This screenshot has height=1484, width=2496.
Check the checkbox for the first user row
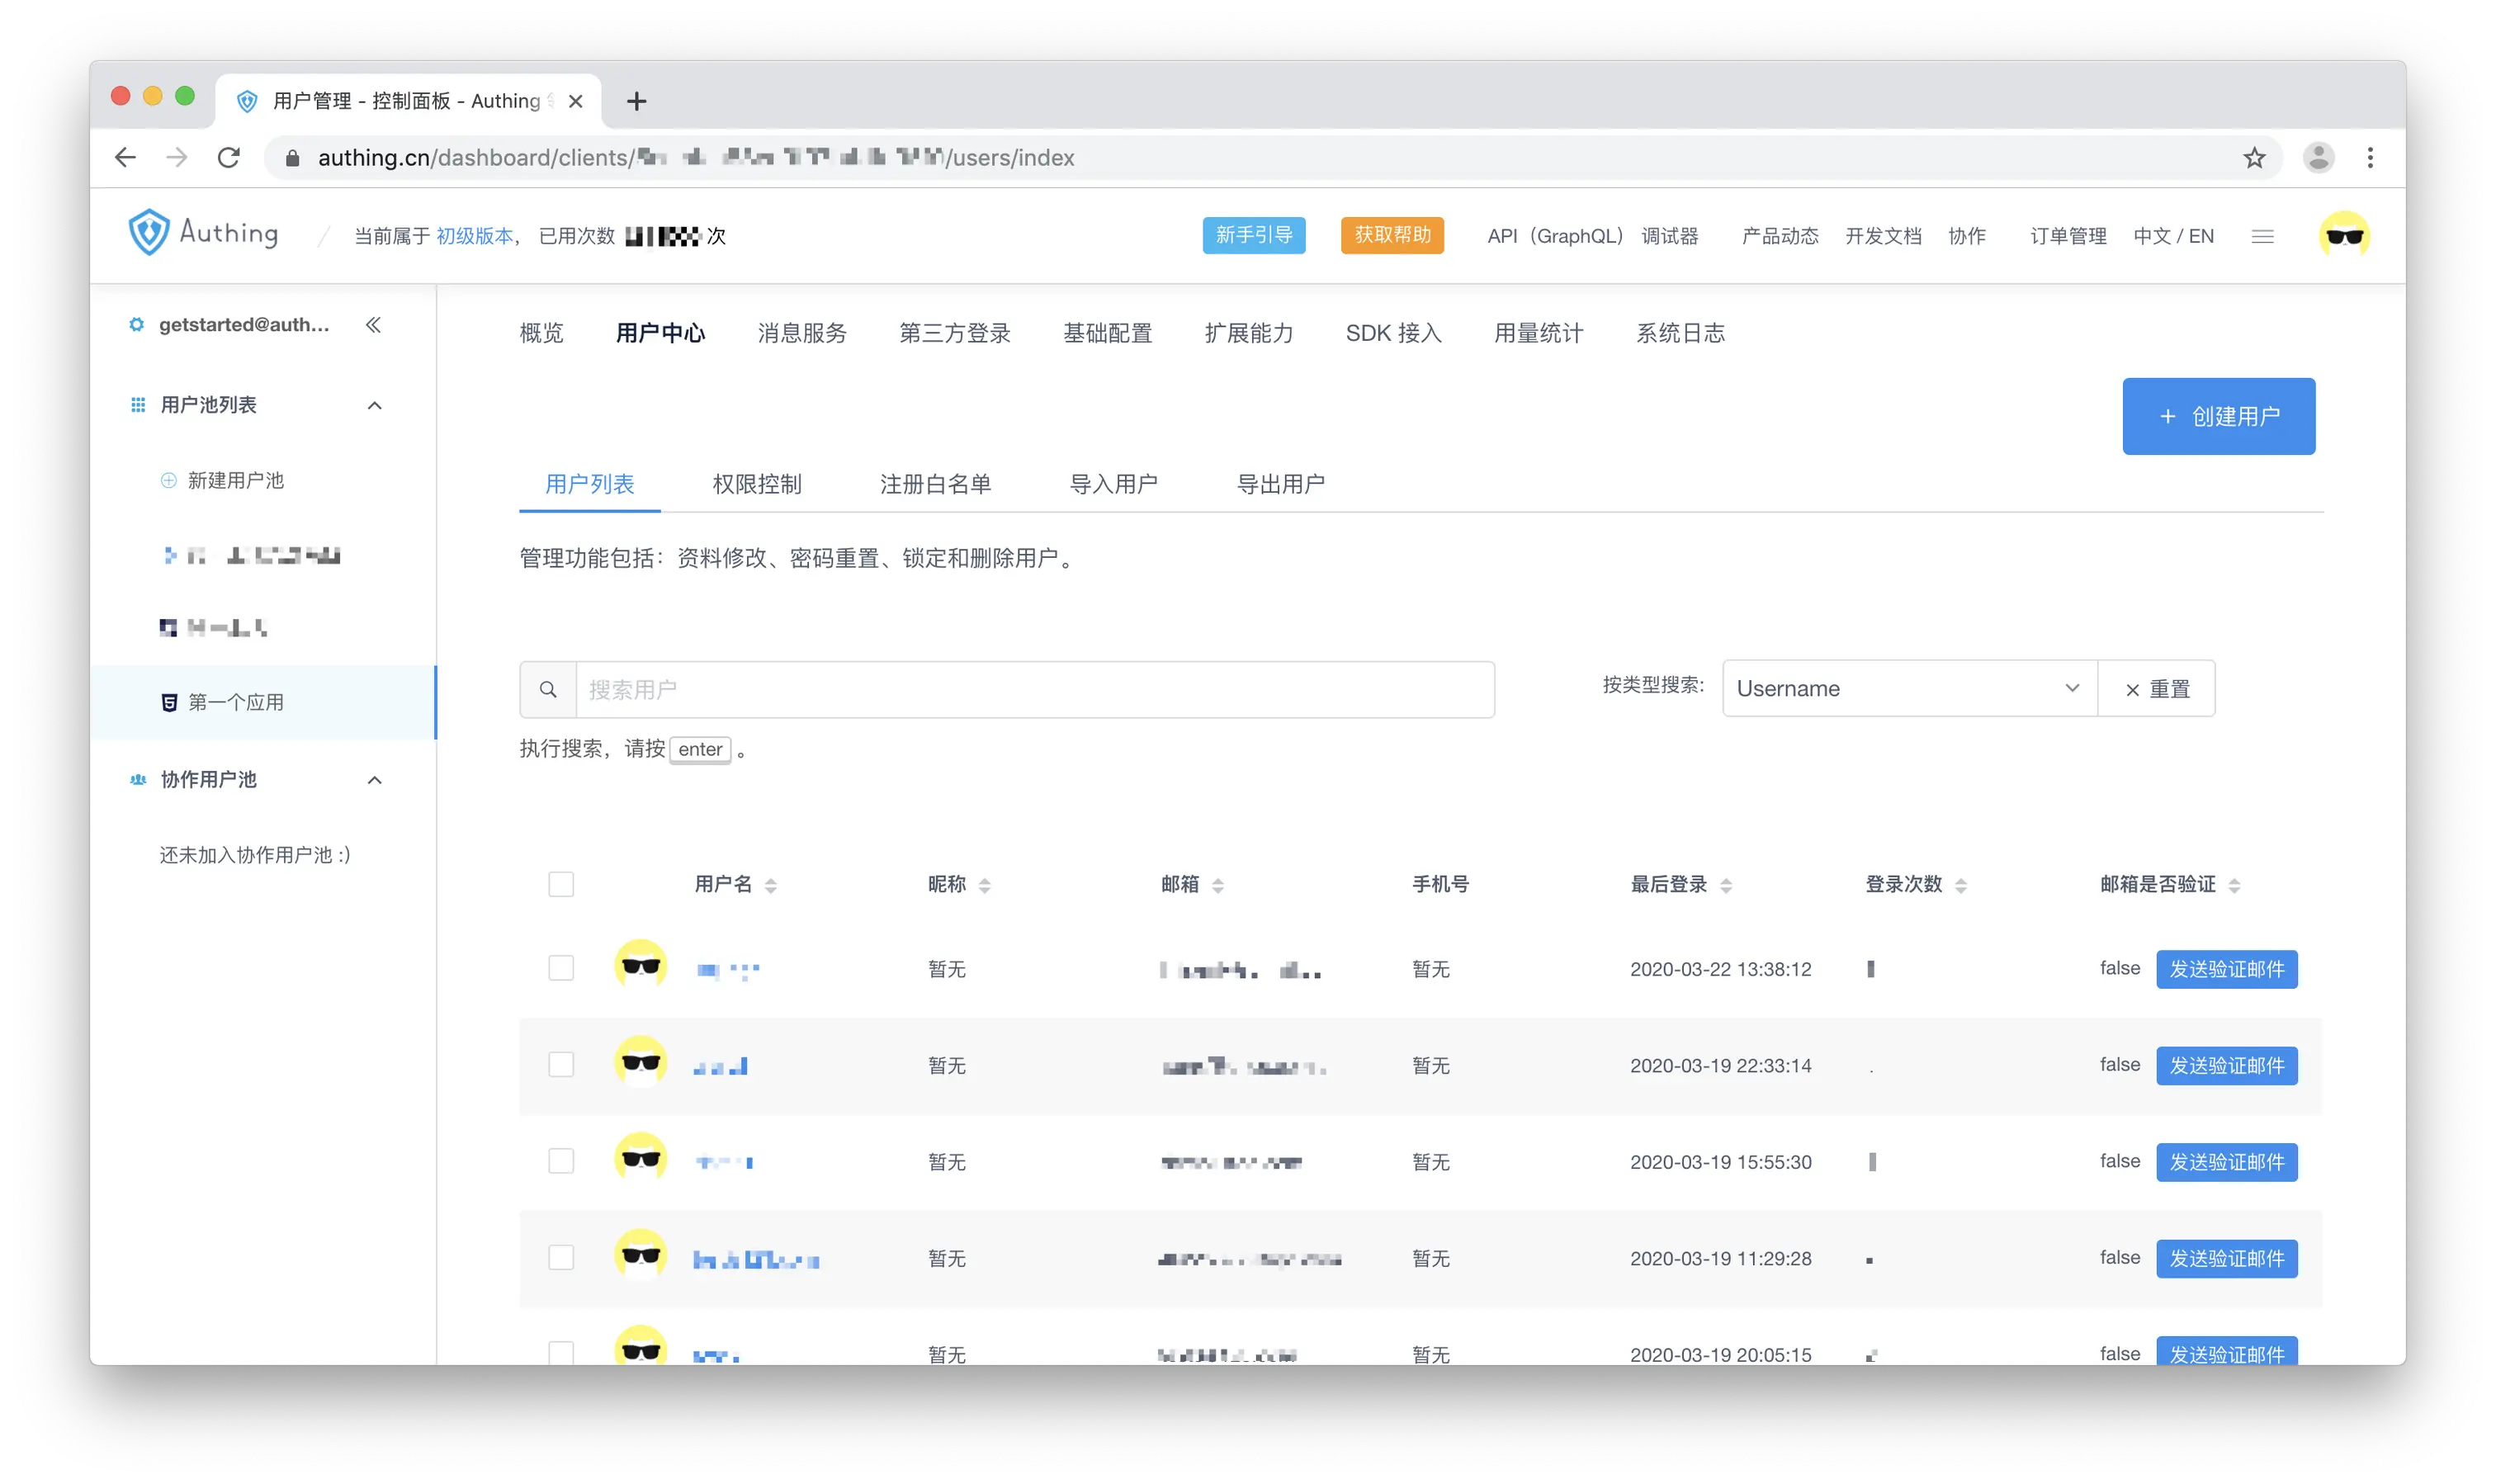pos(561,967)
